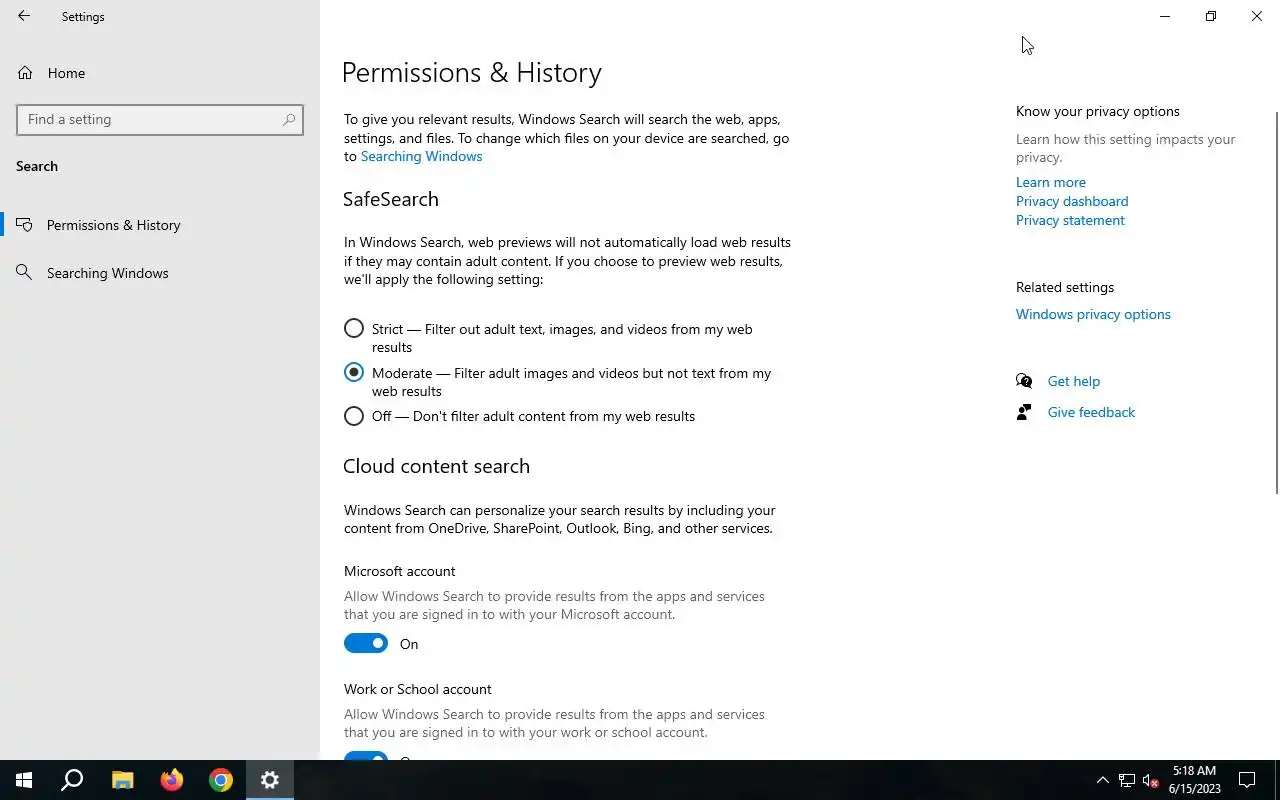The height and width of the screenshot is (800, 1280).
Task: Click the page's vertical scrollbar
Action: point(1276,300)
